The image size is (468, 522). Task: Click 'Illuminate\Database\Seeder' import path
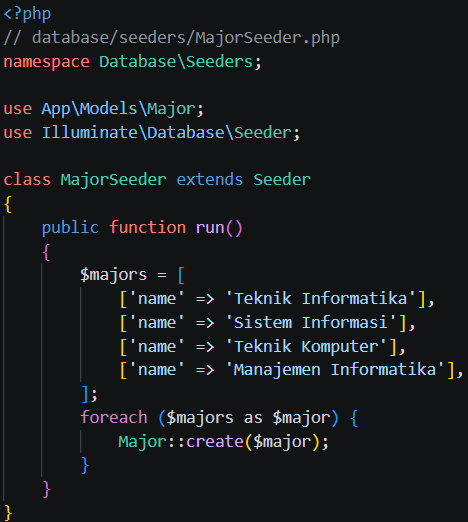coord(166,133)
